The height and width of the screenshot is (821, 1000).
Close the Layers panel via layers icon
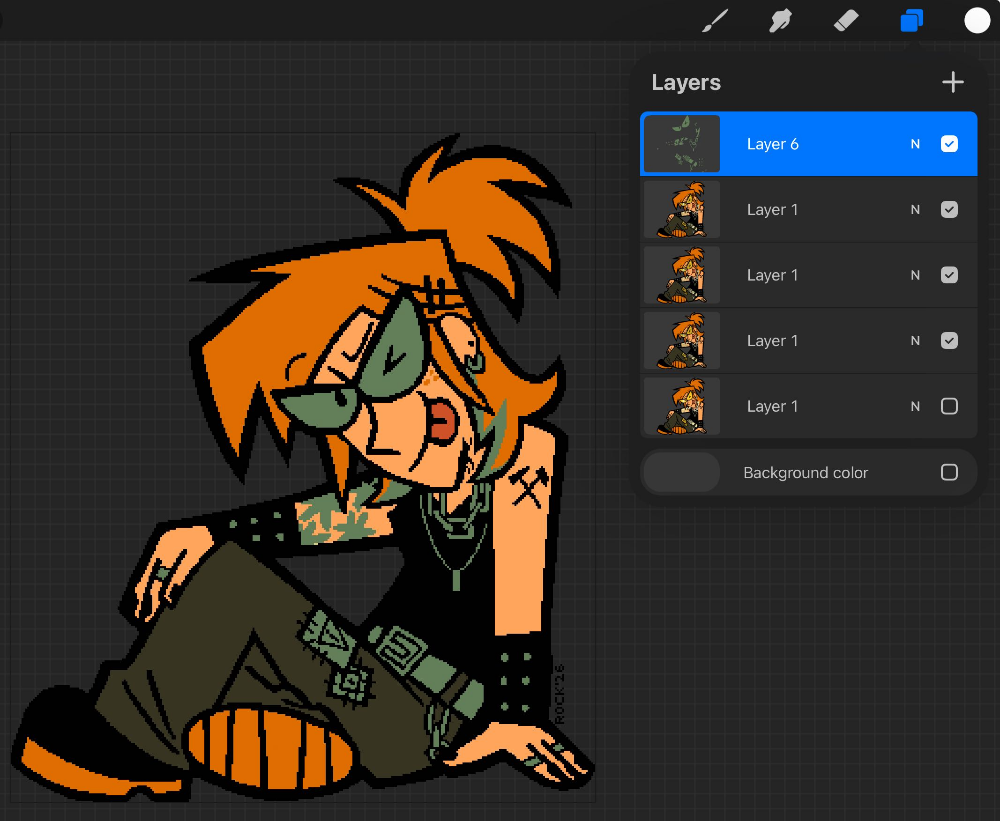(x=912, y=21)
